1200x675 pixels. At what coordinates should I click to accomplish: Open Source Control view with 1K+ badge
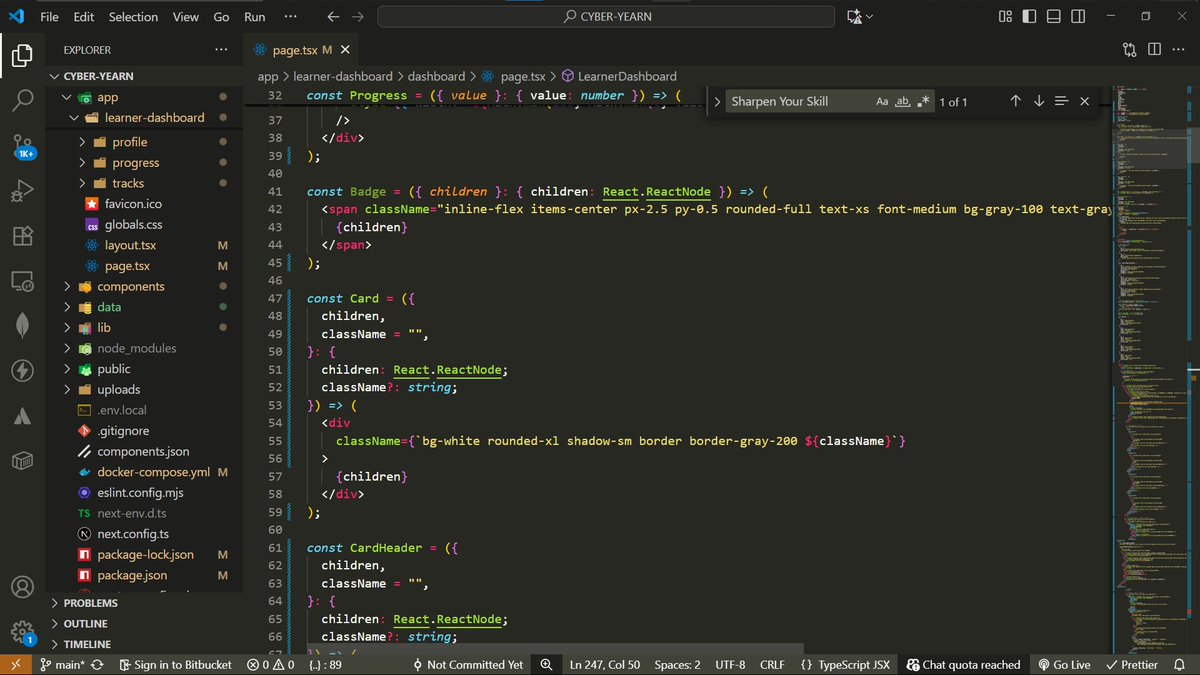click(23, 146)
